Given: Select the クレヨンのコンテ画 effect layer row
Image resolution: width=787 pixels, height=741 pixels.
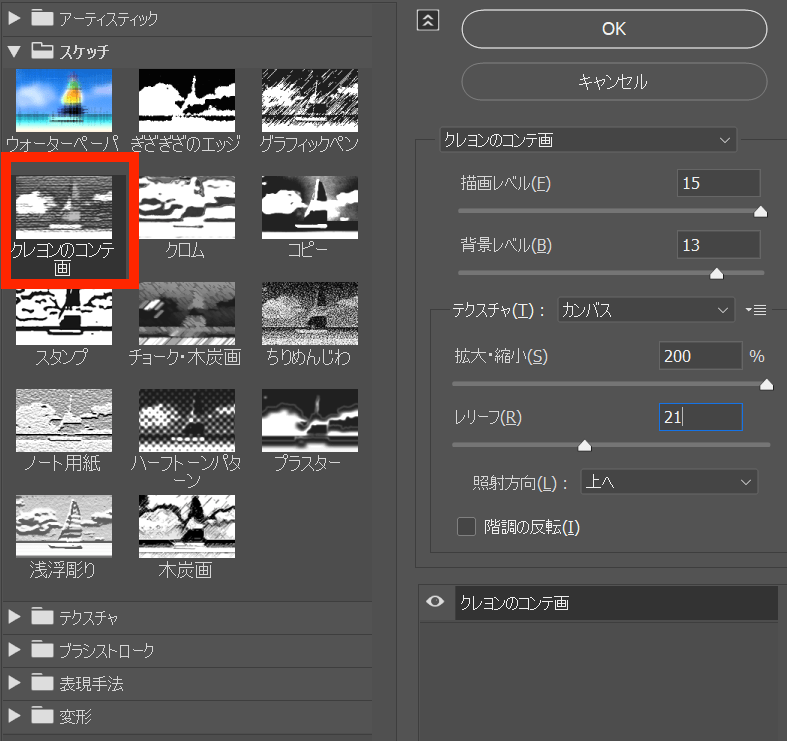Looking at the screenshot, I should 616,602.
